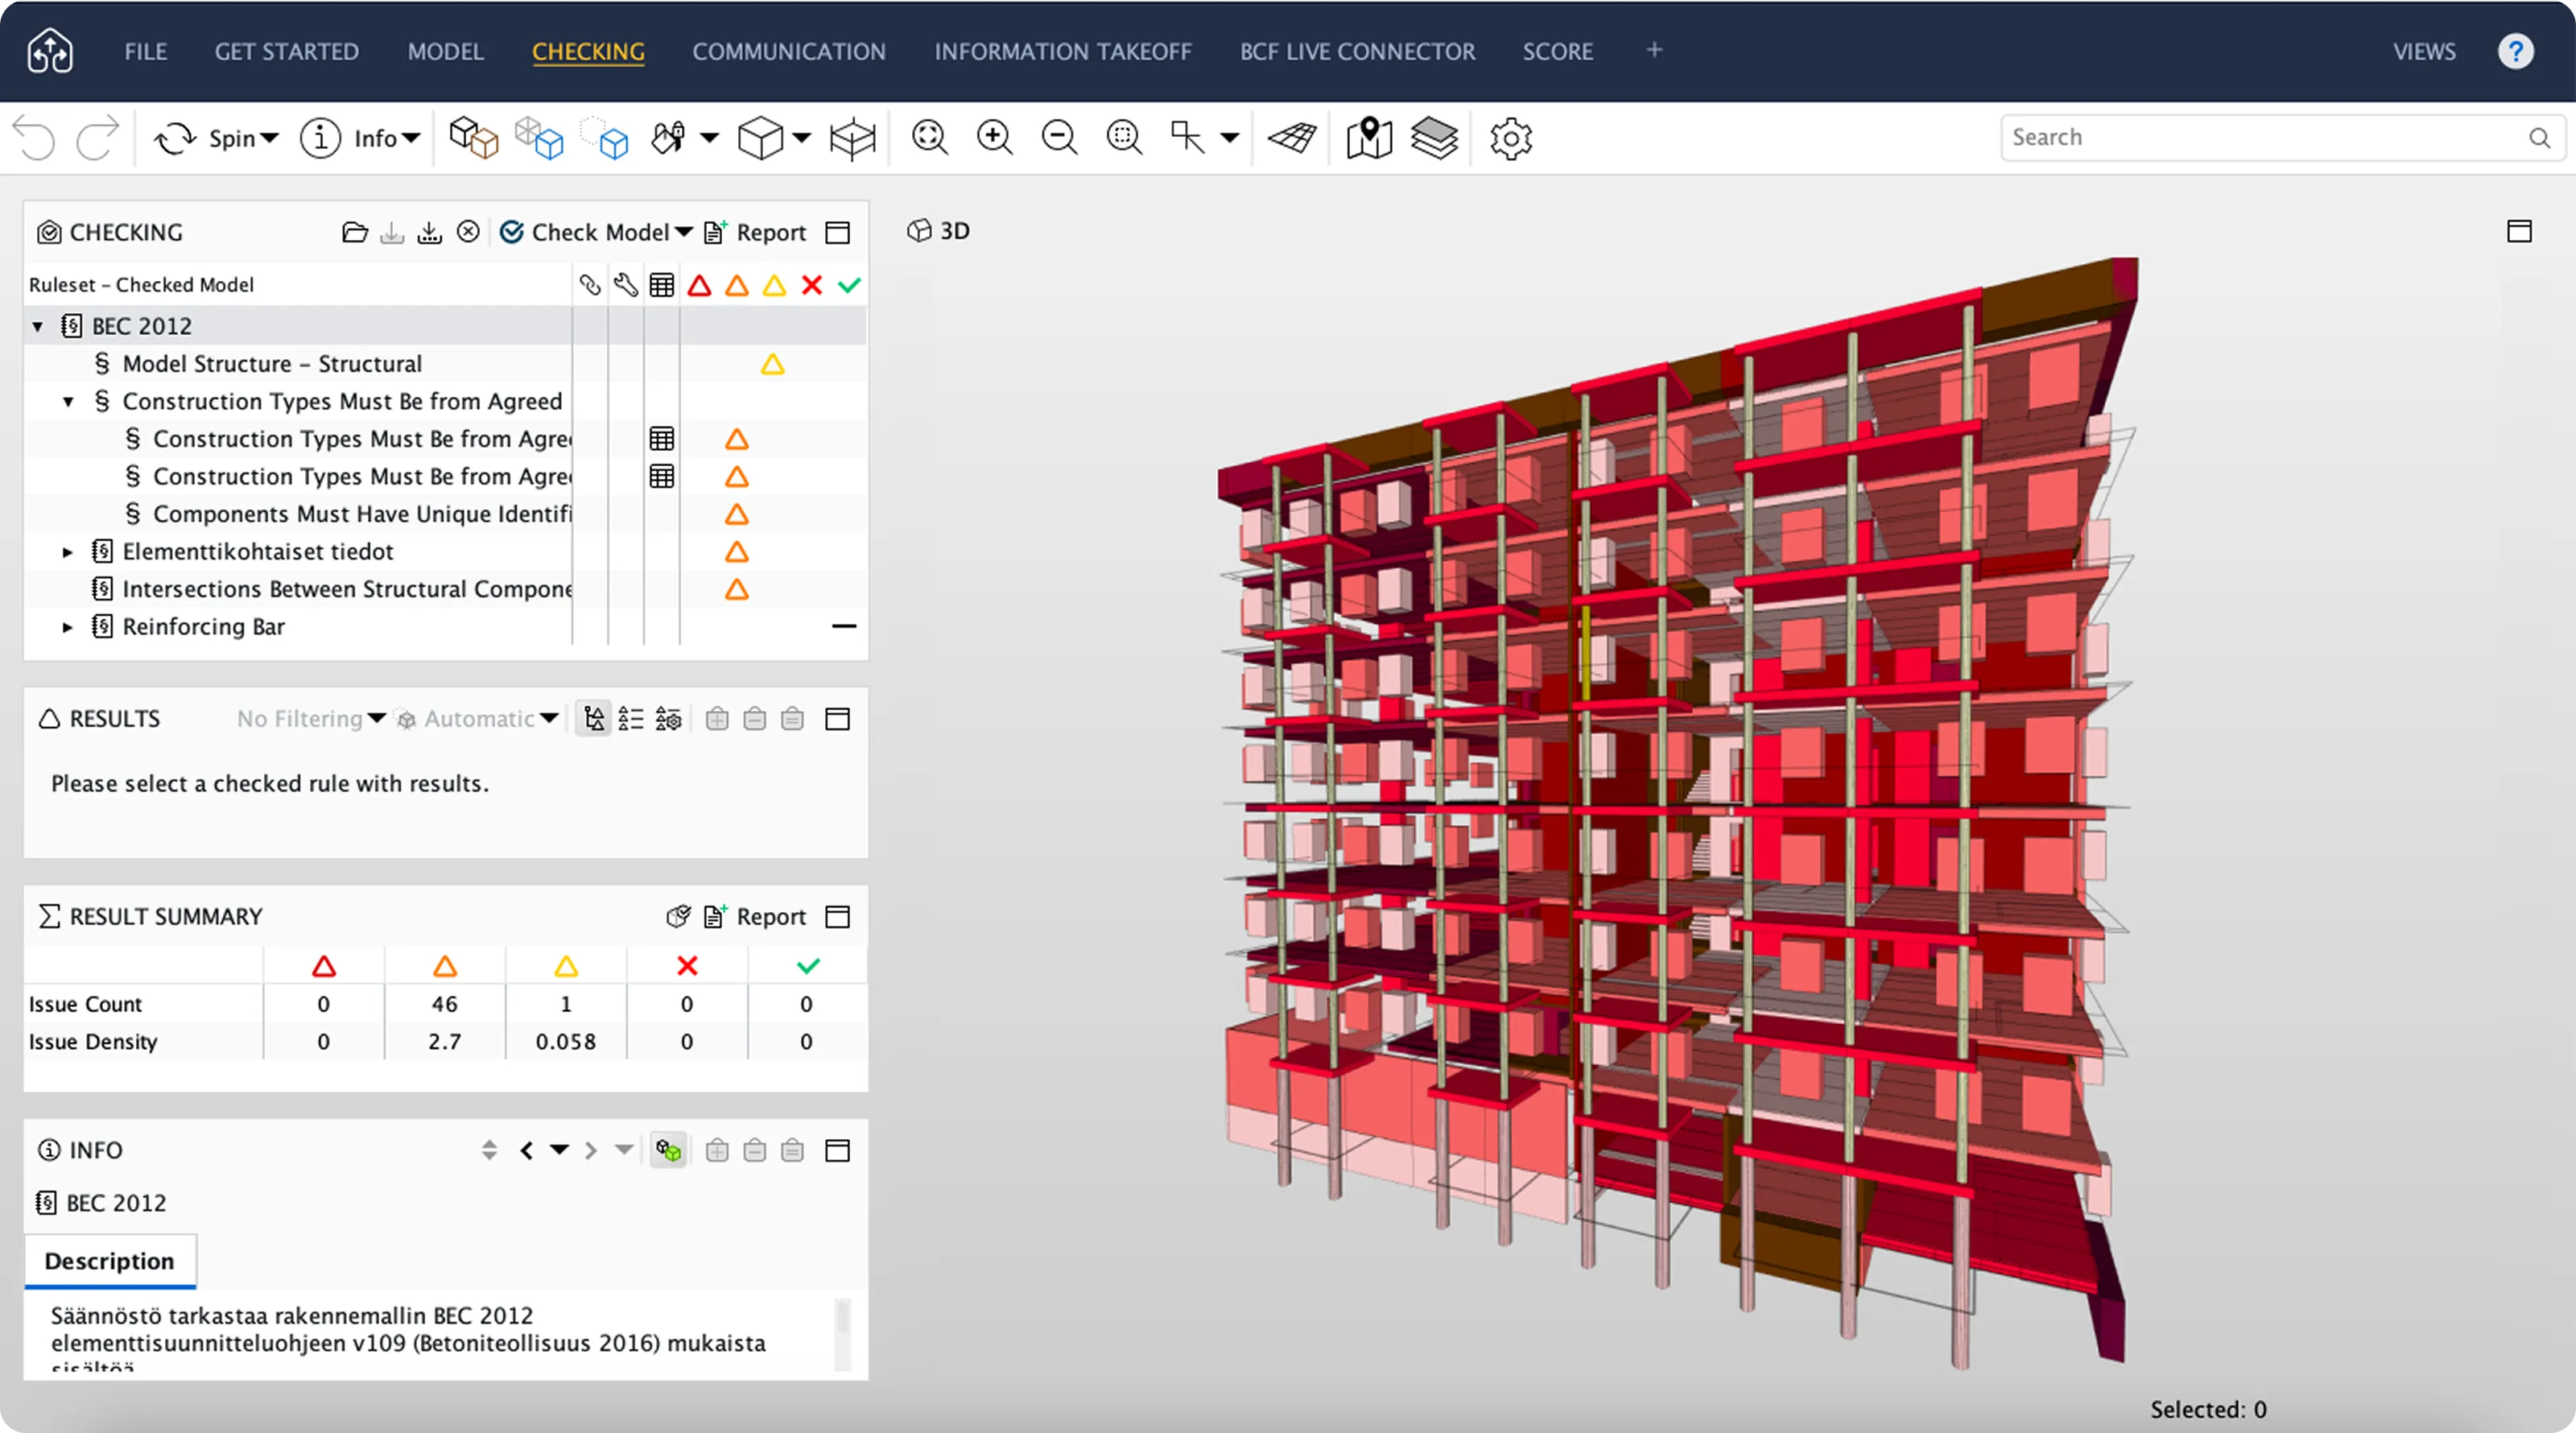Image resolution: width=2576 pixels, height=1433 pixels.
Task: Open the settings gear in toolbar
Action: [x=1510, y=138]
